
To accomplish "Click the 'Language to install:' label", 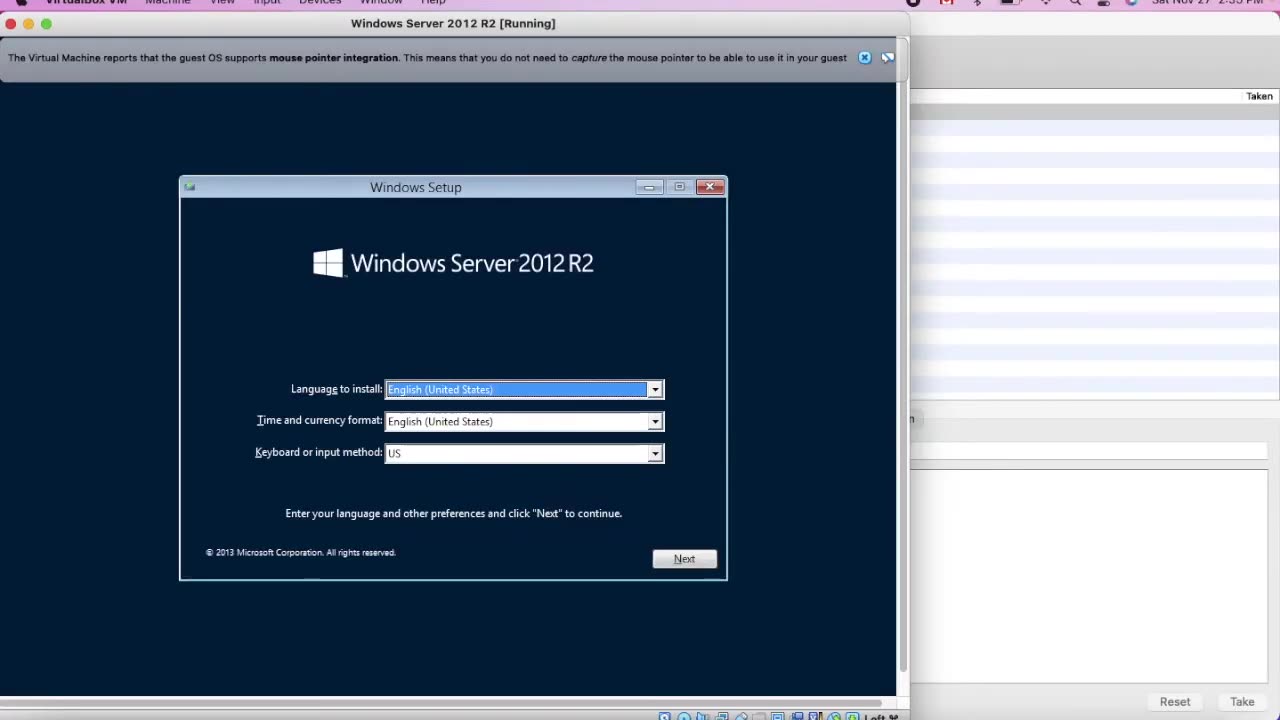I will [x=337, y=389].
